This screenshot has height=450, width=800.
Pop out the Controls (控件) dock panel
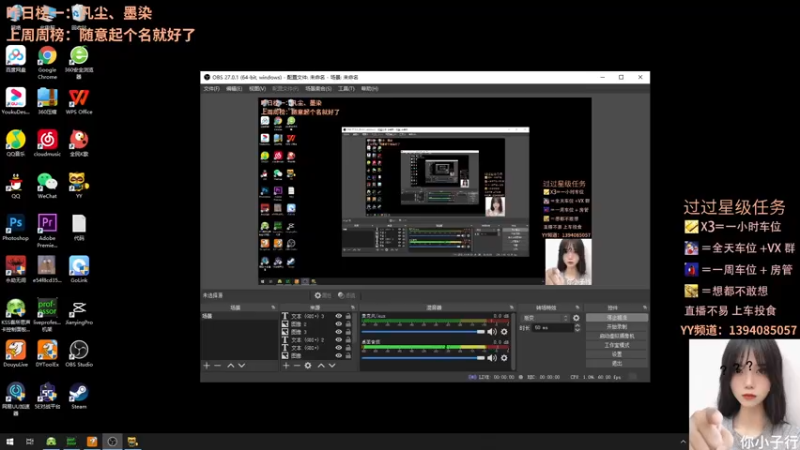click(x=644, y=308)
